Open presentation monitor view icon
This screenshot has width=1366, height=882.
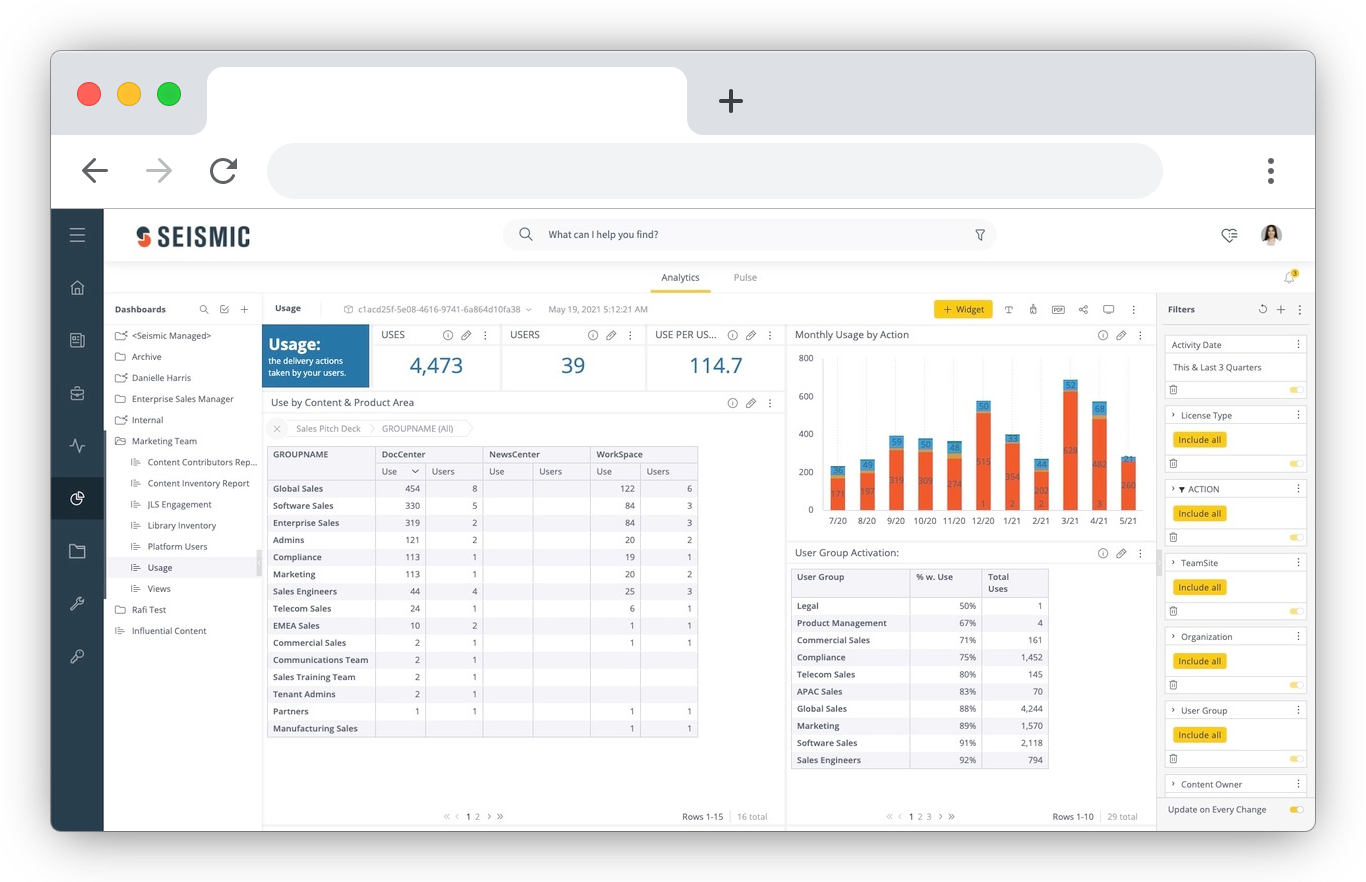(x=1108, y=310)
